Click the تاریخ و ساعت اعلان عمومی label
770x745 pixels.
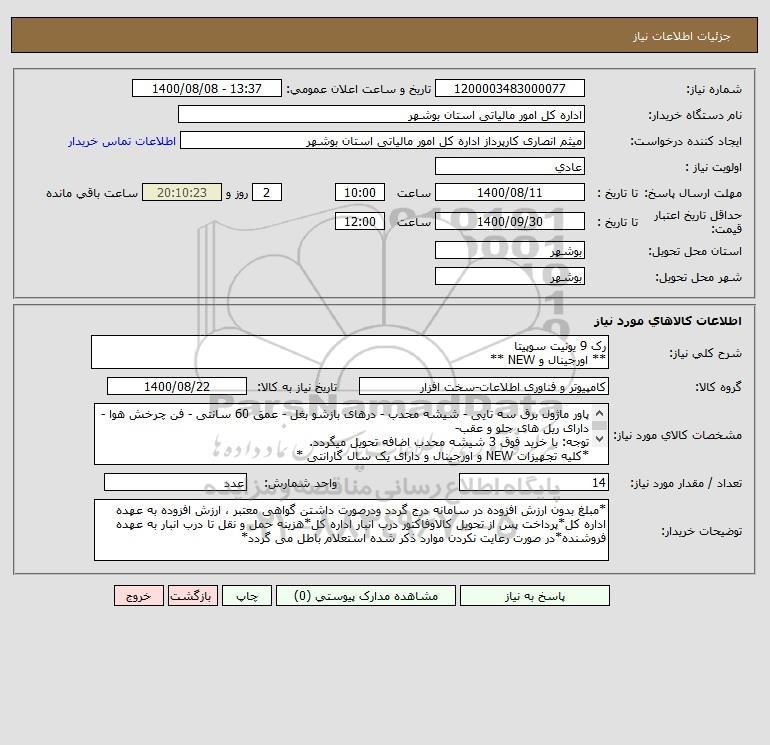point(358,89)
